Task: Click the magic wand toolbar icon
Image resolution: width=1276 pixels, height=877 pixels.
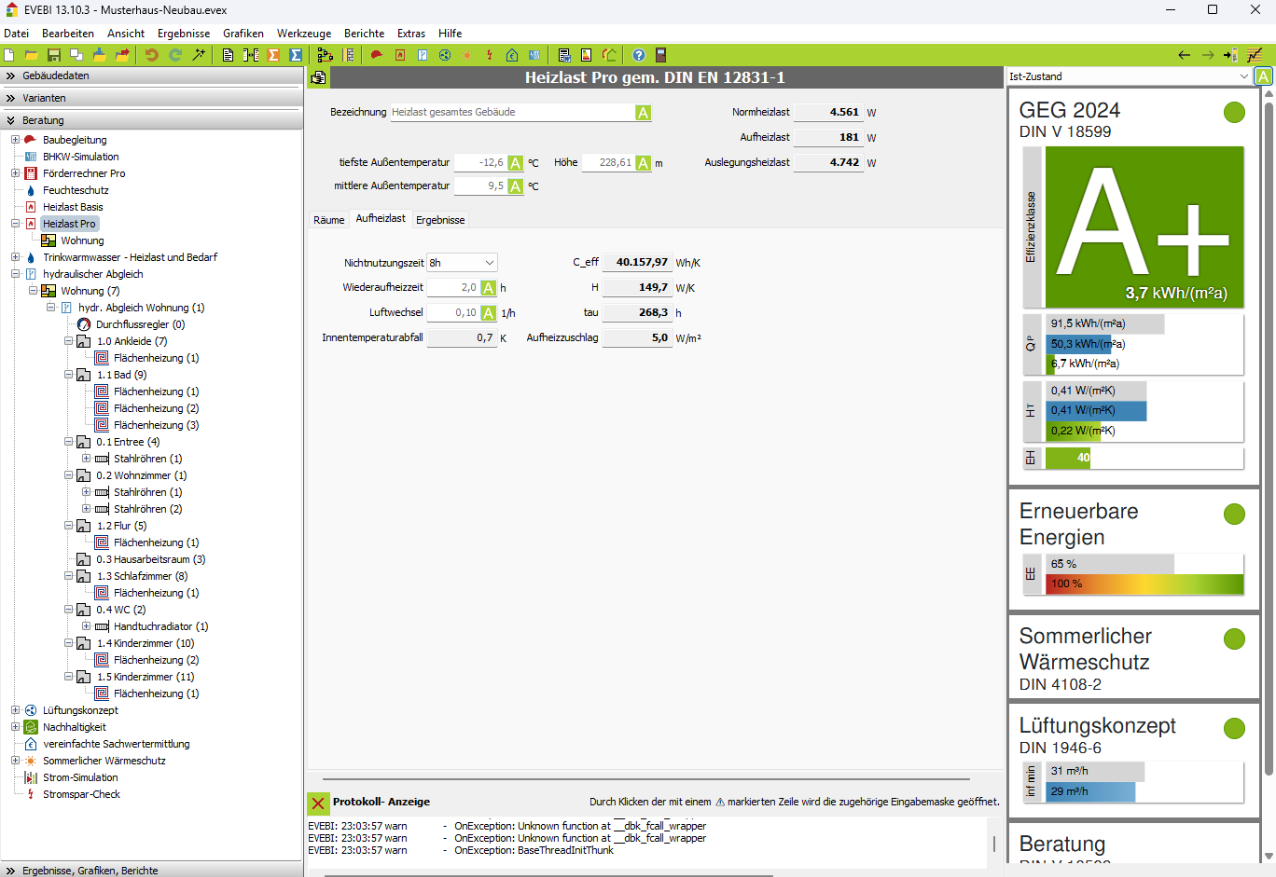Action: (x=199, y=55)
